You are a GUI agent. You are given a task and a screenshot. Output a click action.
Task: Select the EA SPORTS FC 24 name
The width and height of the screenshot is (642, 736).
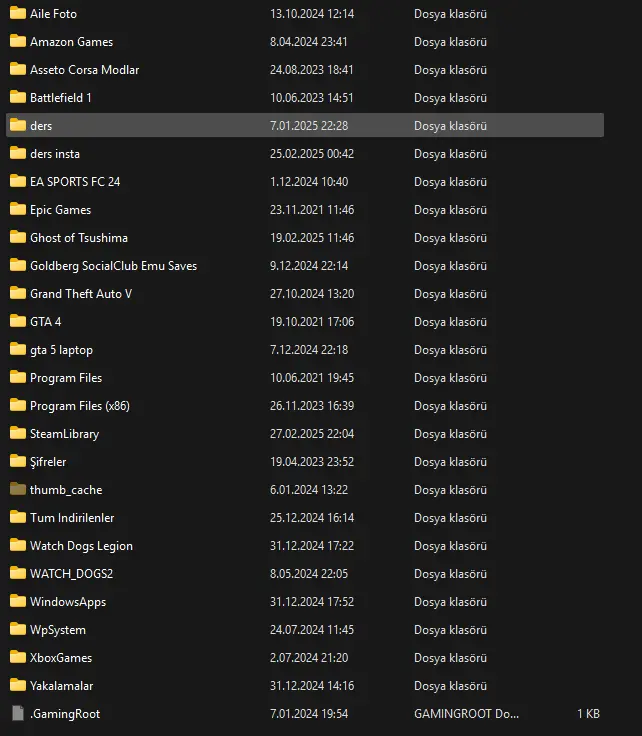pyautogui.click(x=75, y=182)
